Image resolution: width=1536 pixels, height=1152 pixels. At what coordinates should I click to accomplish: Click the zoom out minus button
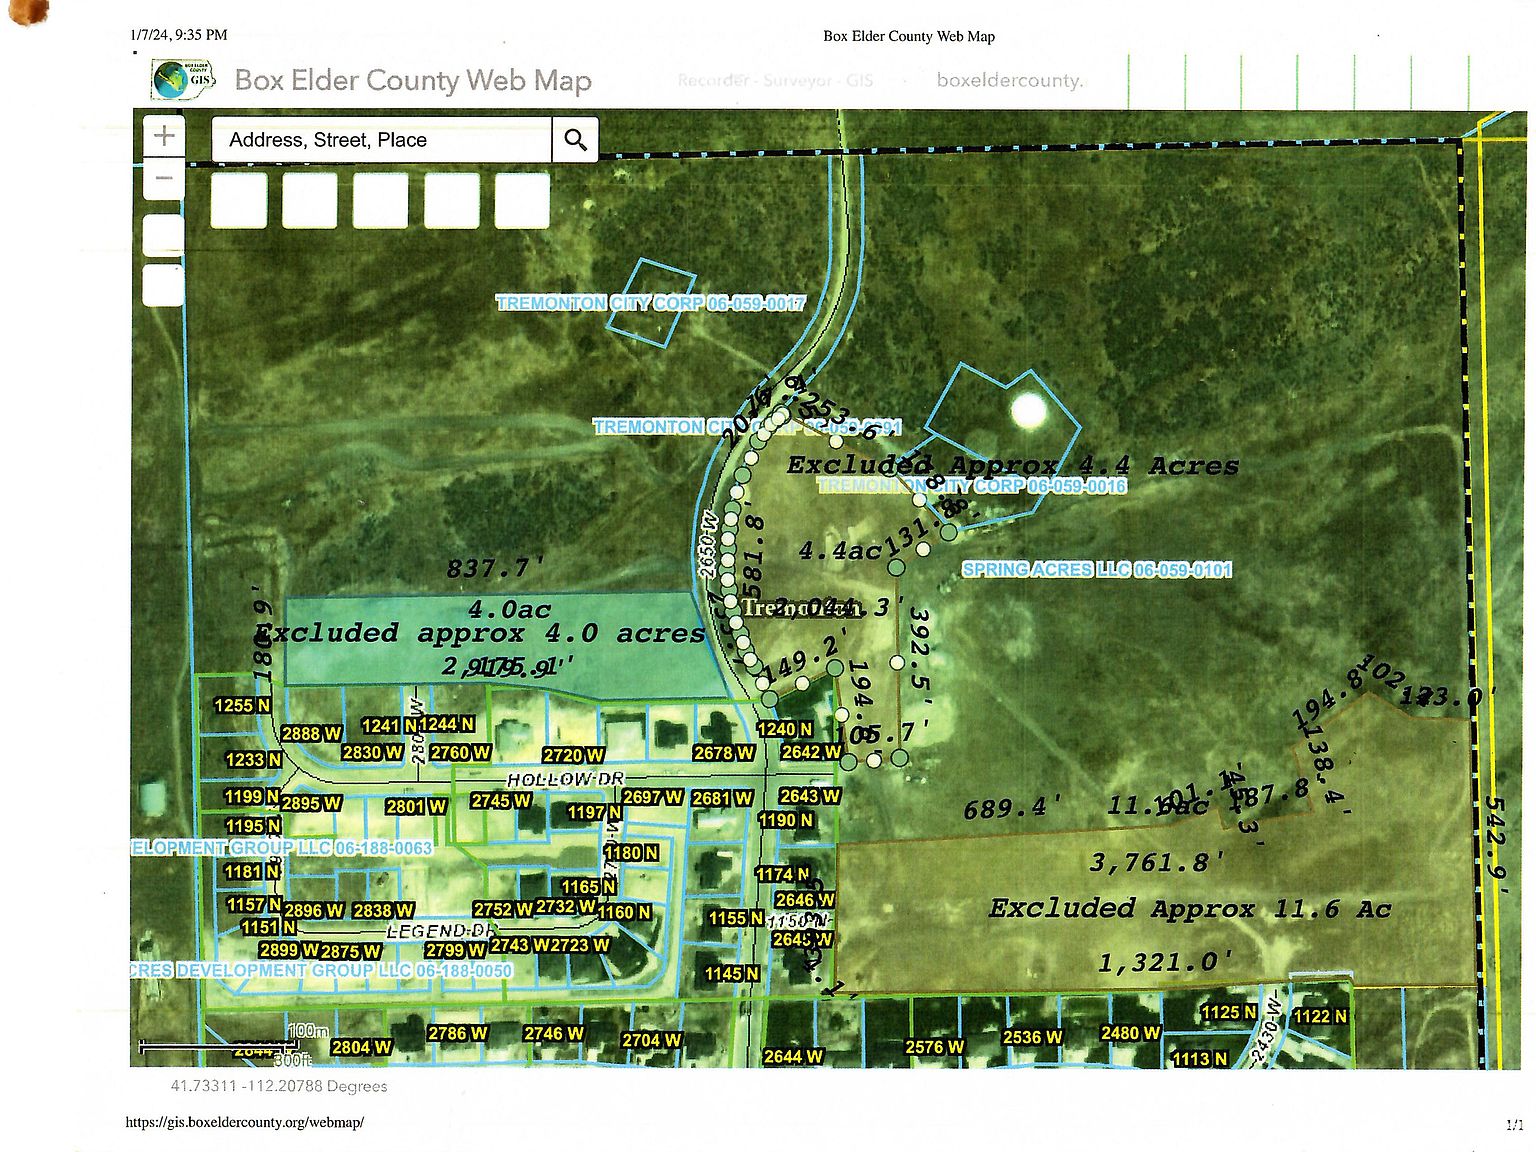click(x=163, y=177)
